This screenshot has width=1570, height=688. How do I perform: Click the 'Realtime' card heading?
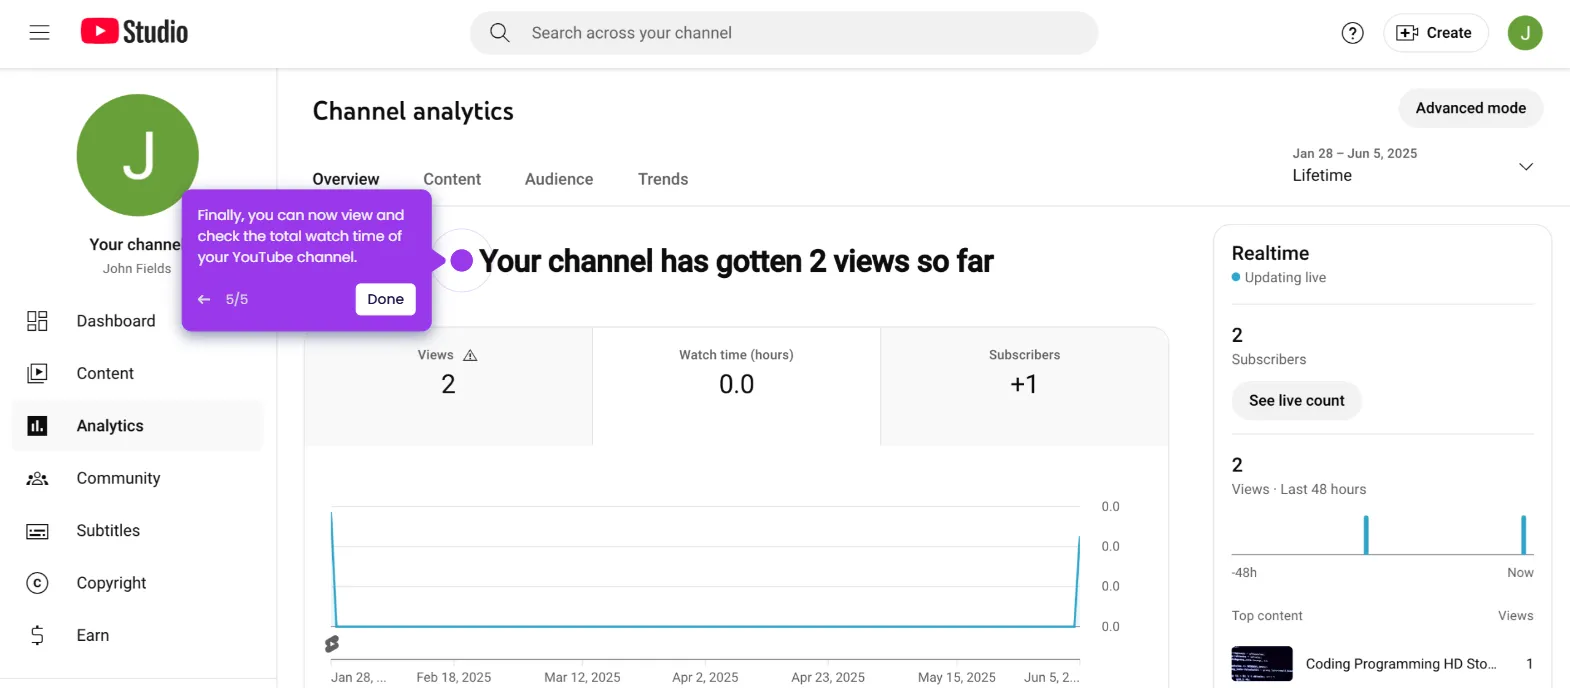1270,253
